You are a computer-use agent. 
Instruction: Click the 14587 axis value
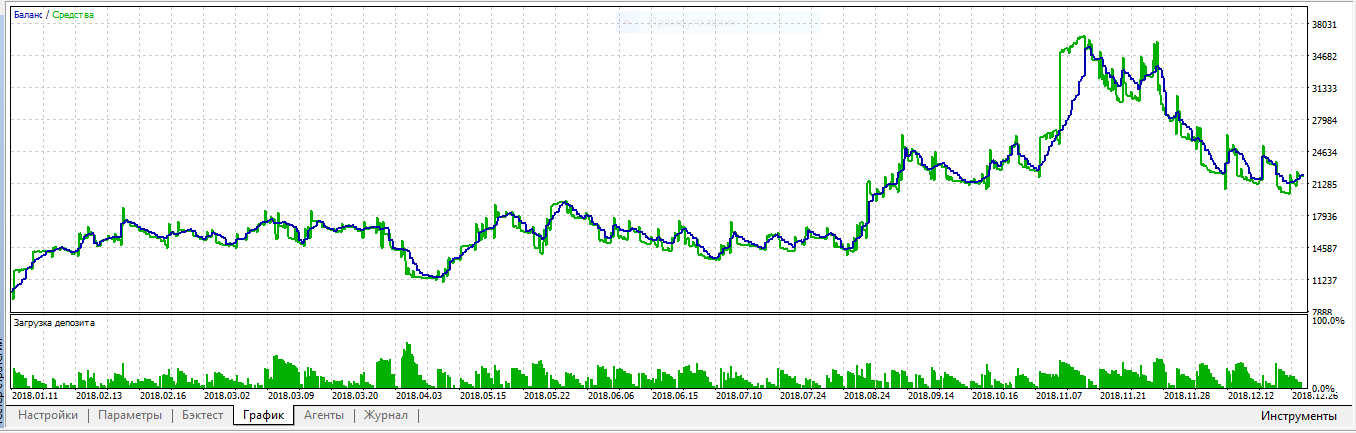tap(1324, 249)
